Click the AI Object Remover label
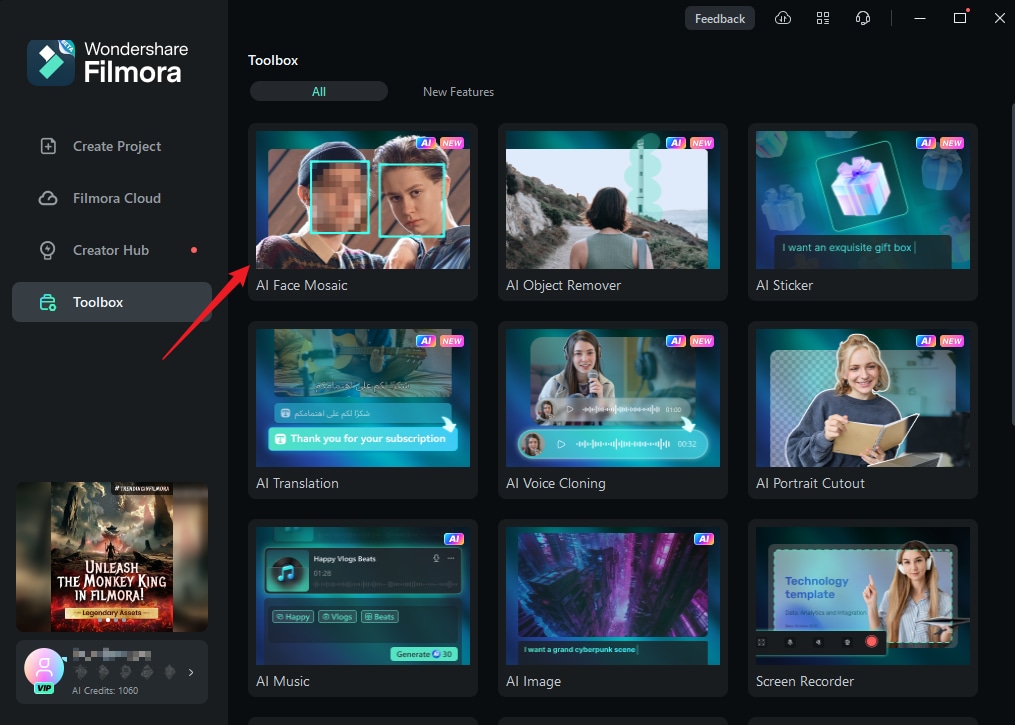This screenshot has height=725, width=1015. (x=563, y=285)
